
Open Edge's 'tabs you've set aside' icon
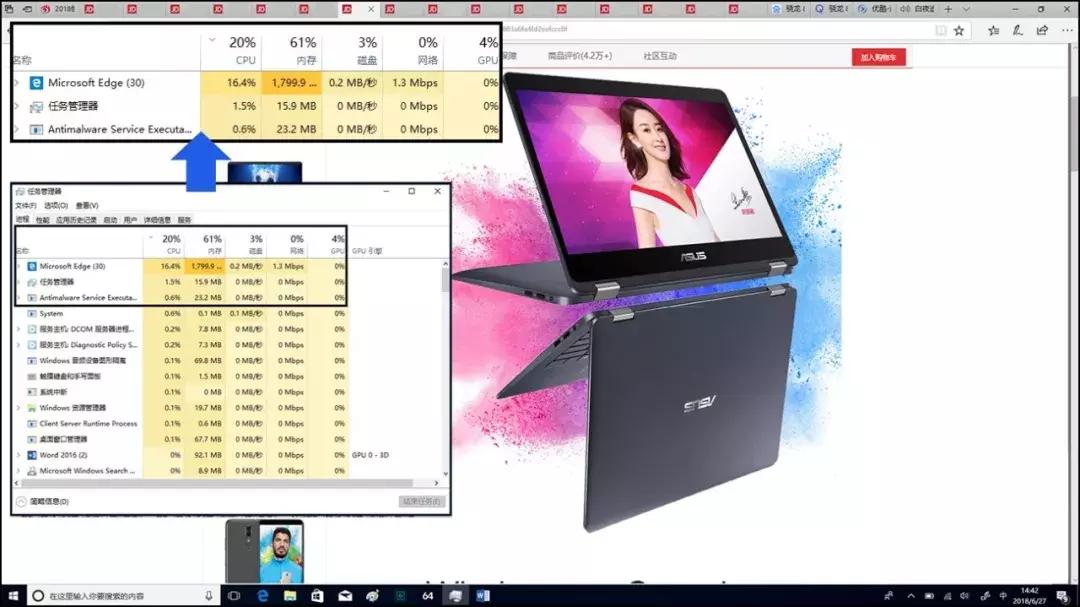click(9, 9)
